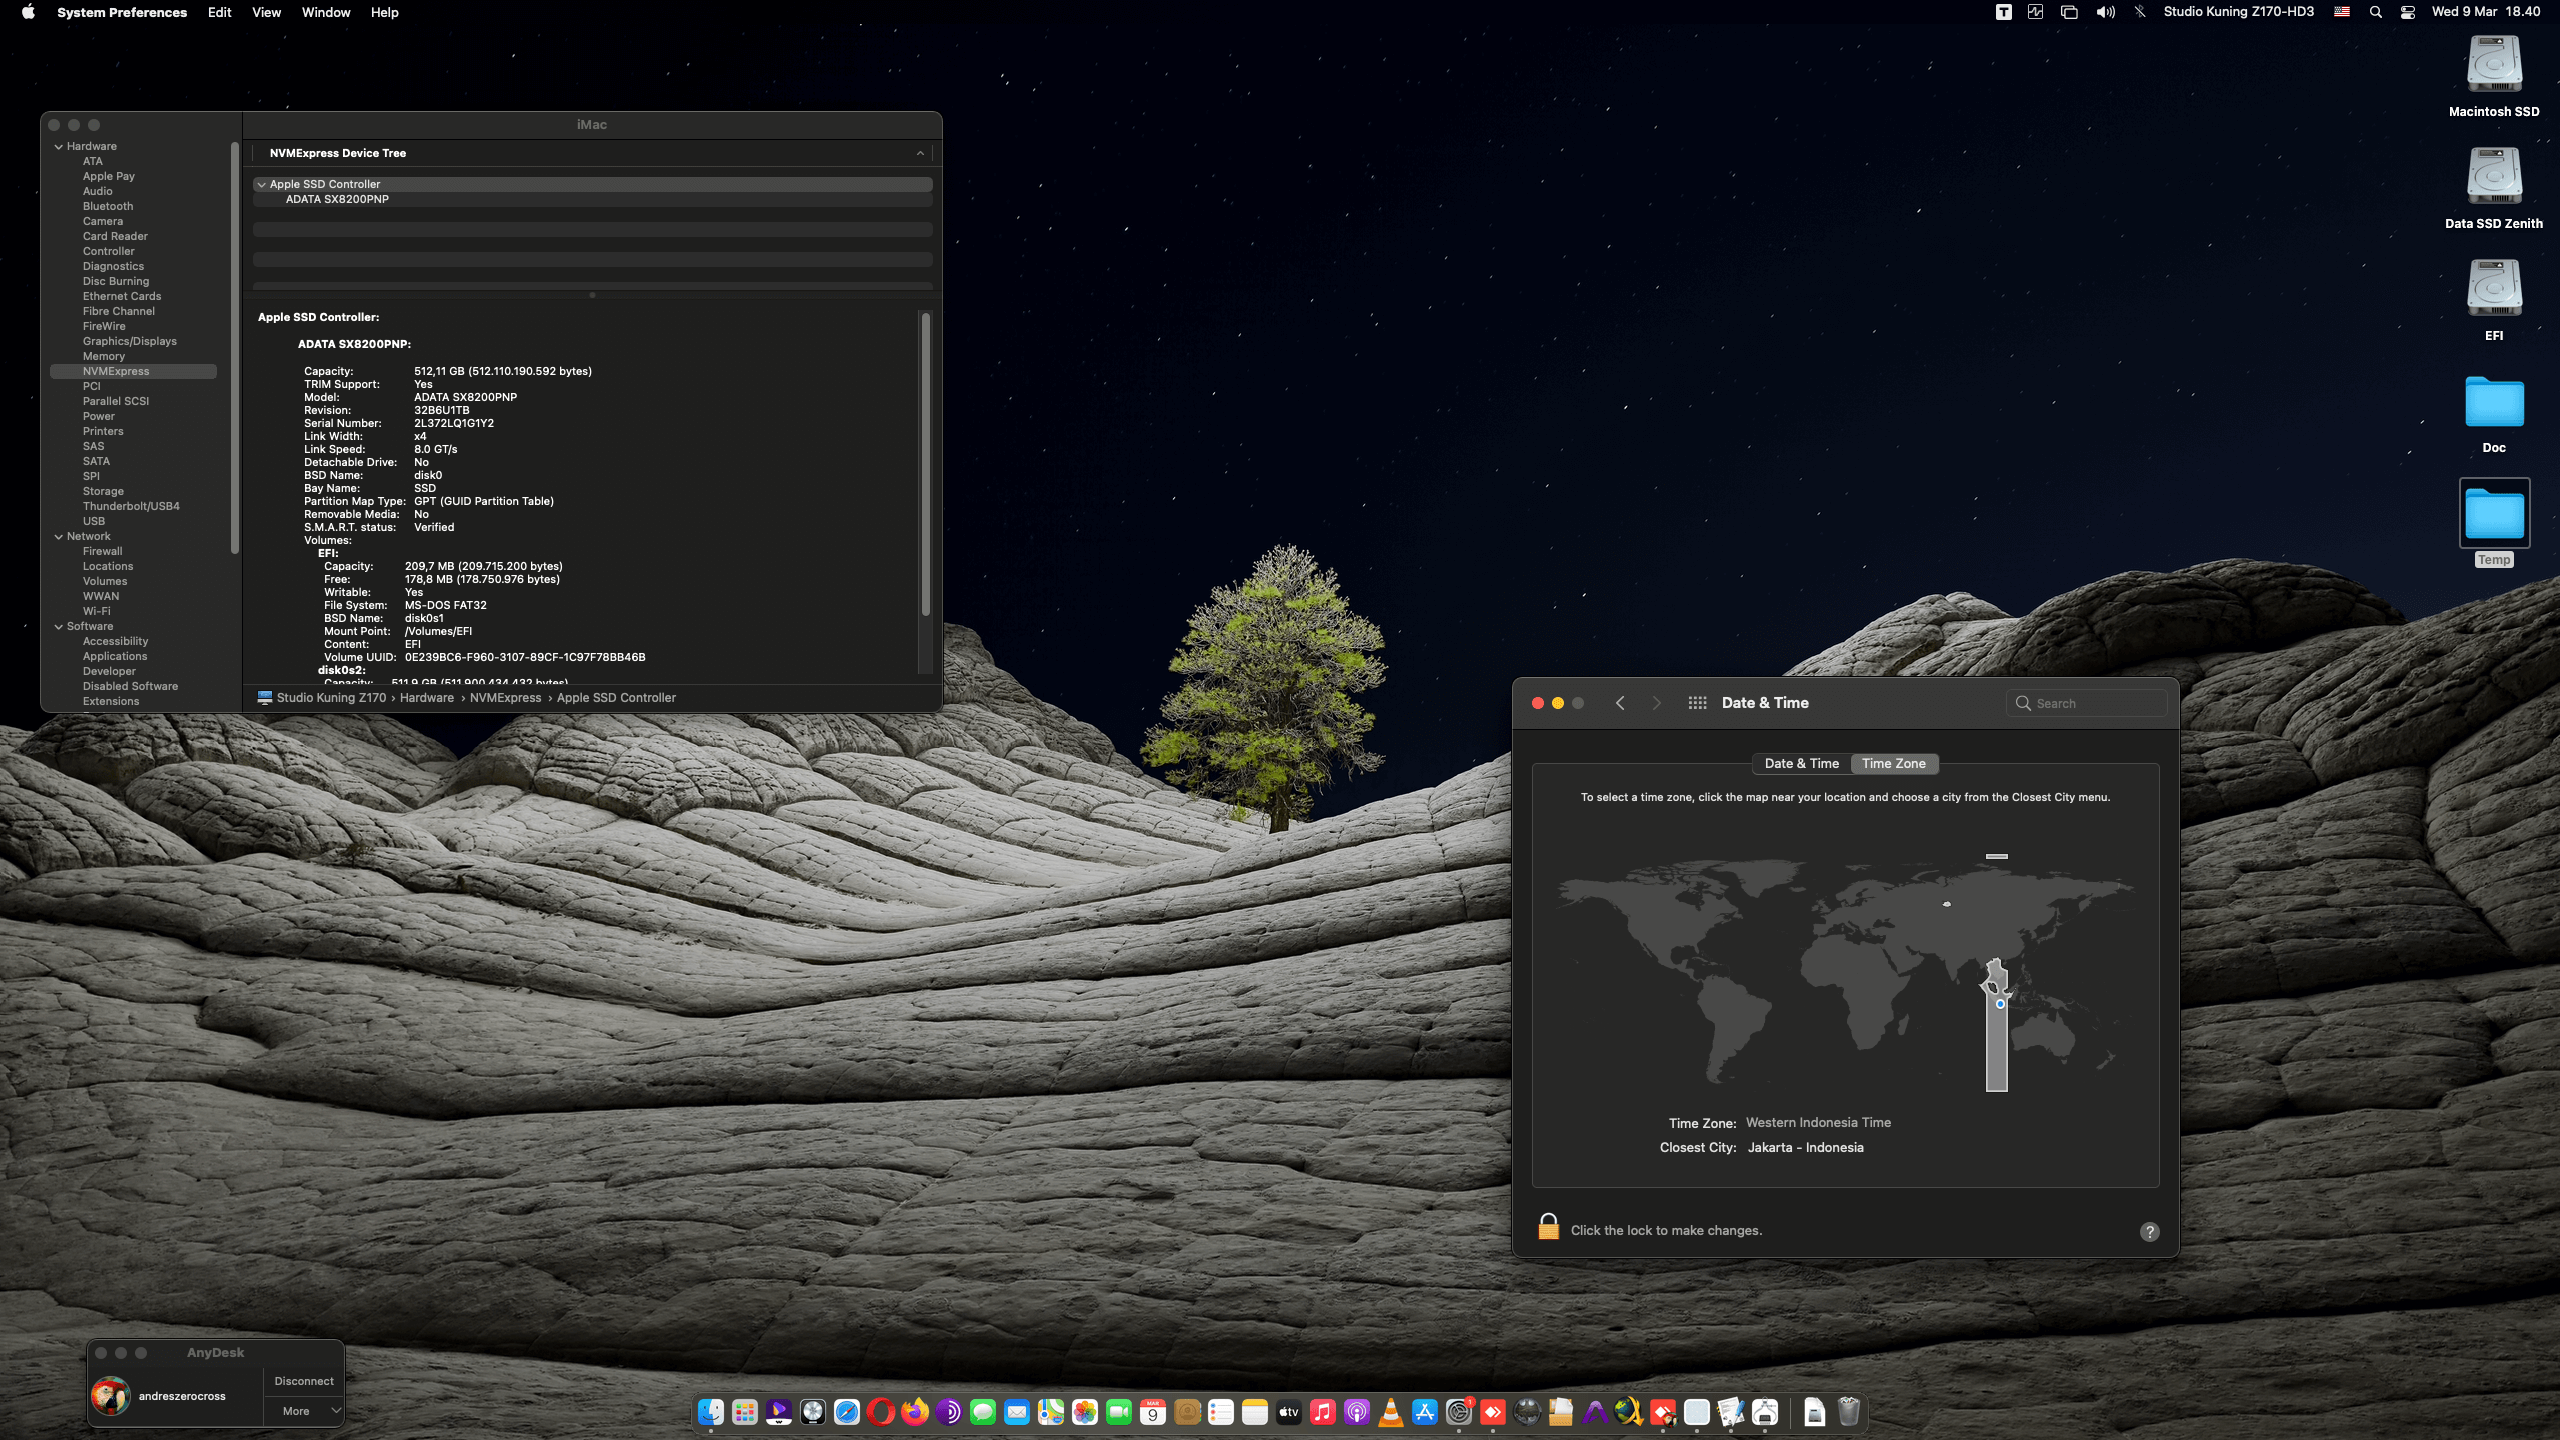Screen dimensions: 2560x1440
Task: Click the details pane vertical scrollbar
Action: (925, 465)
